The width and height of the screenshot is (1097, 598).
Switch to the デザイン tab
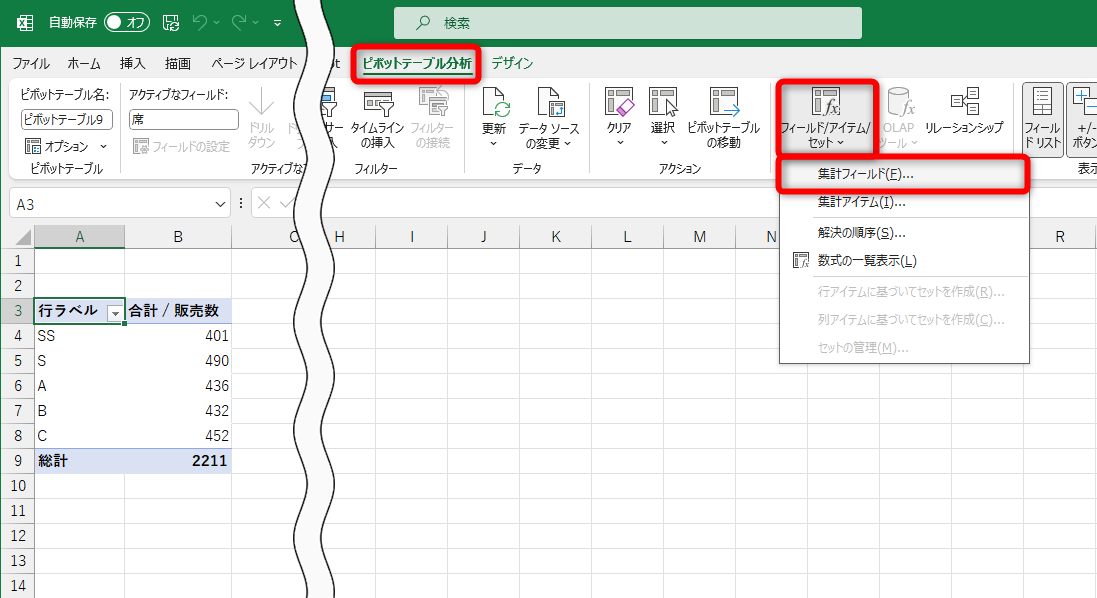[512, 63]
